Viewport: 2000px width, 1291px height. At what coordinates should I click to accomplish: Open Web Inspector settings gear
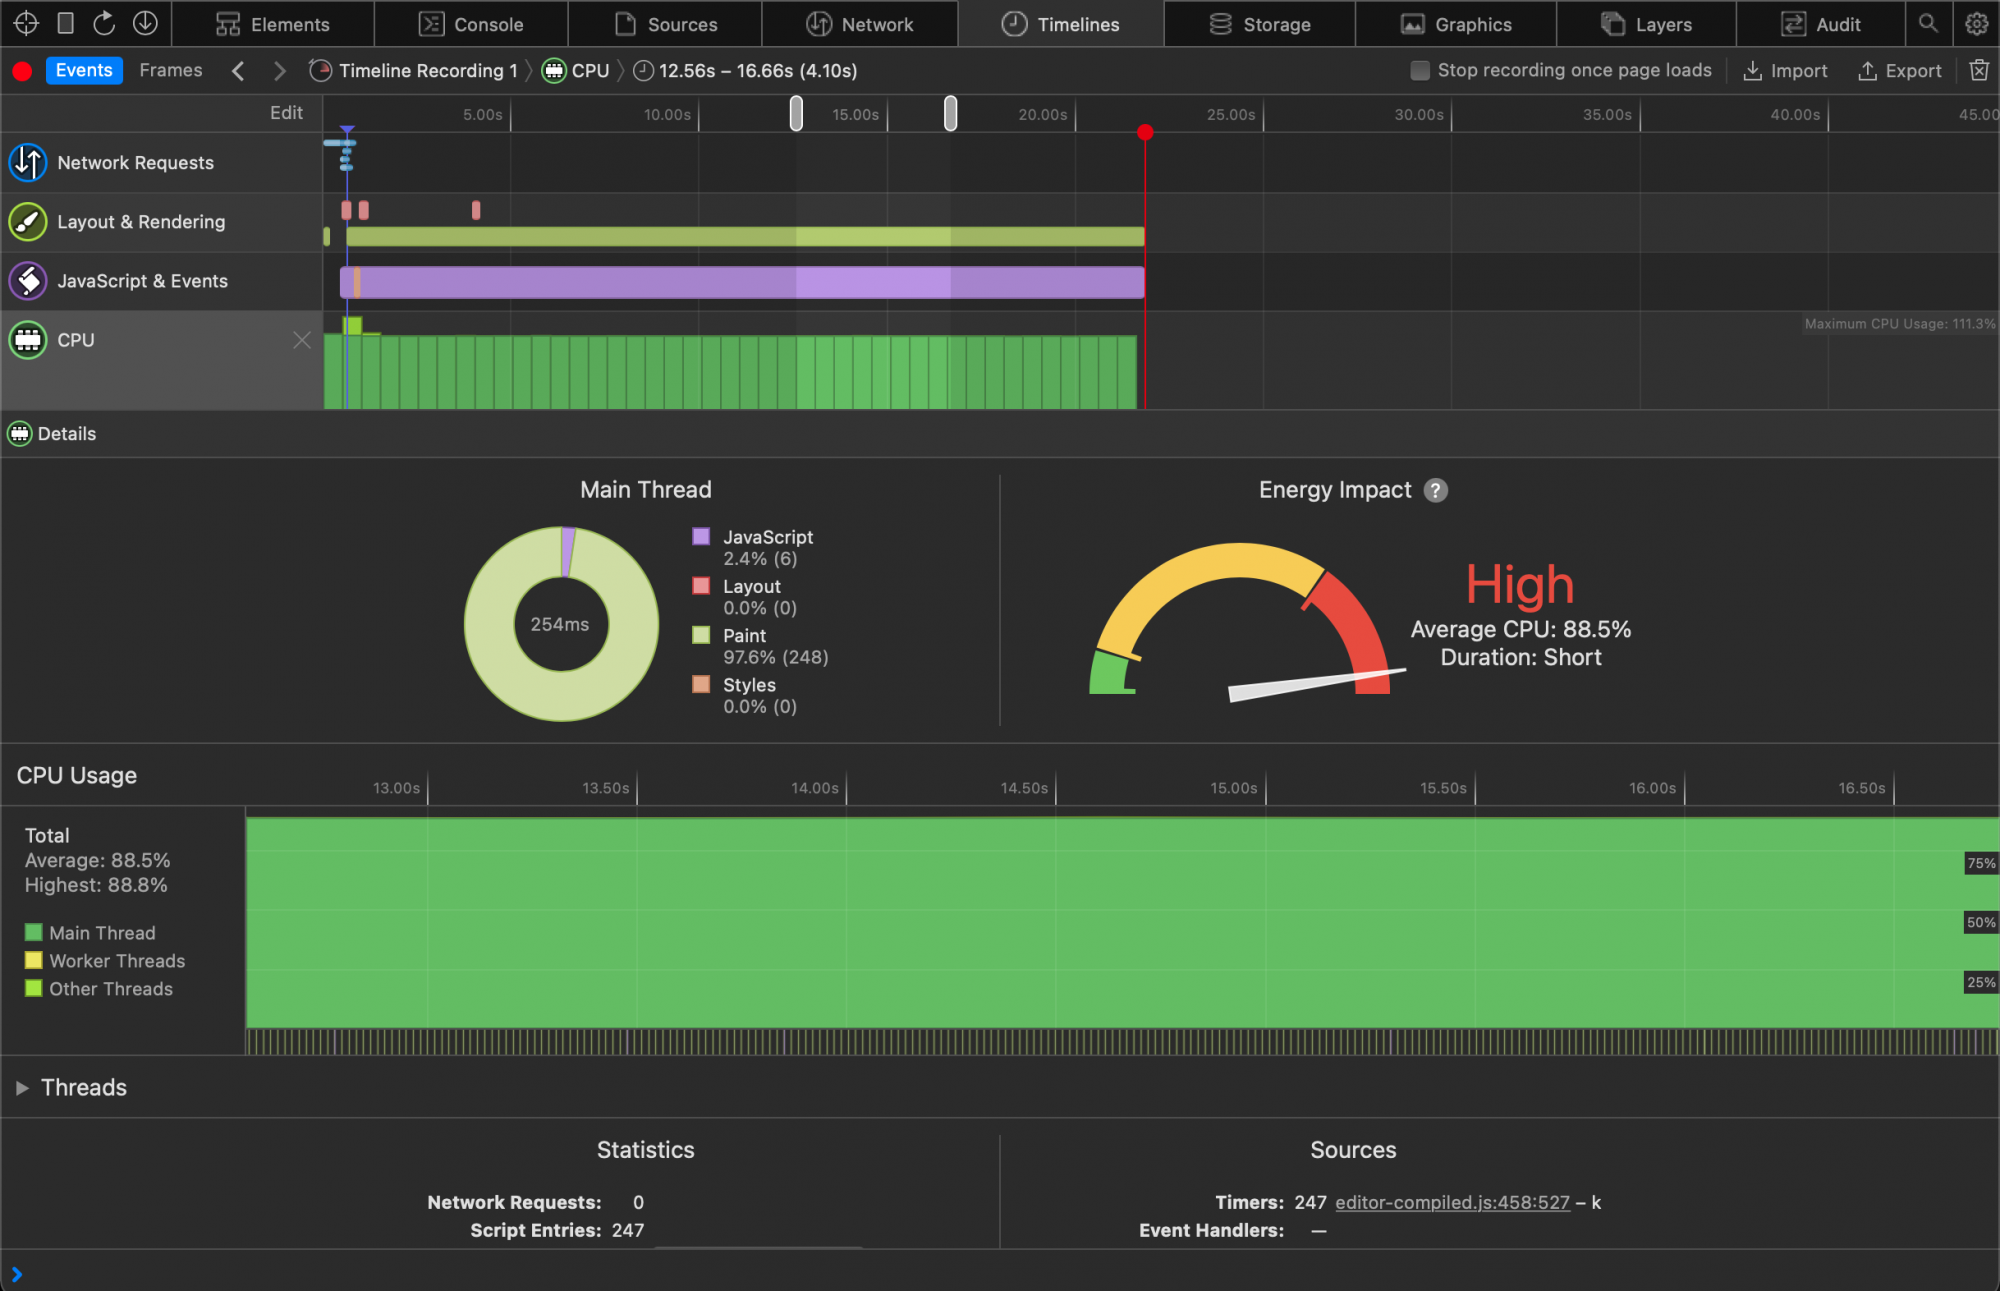[x=1976, y=23]
